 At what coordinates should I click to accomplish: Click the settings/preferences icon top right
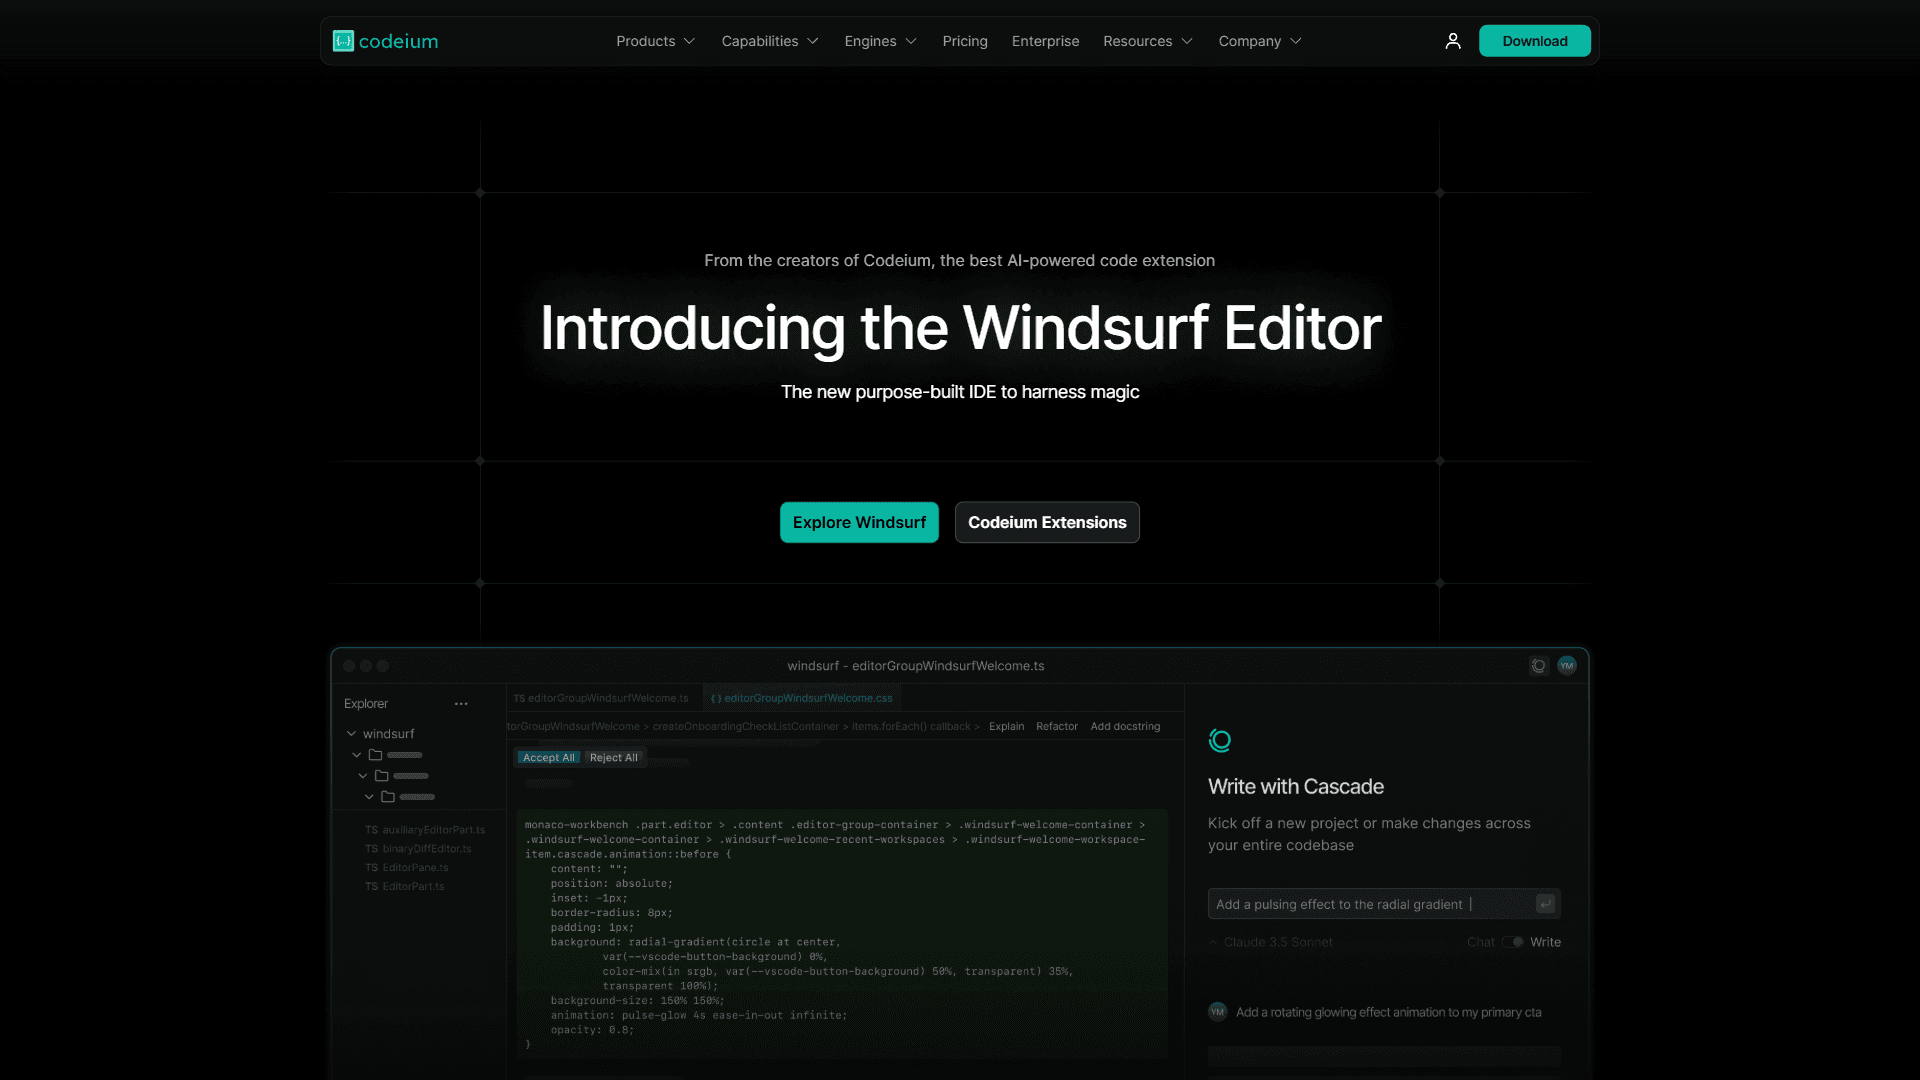coord(1539,665)
